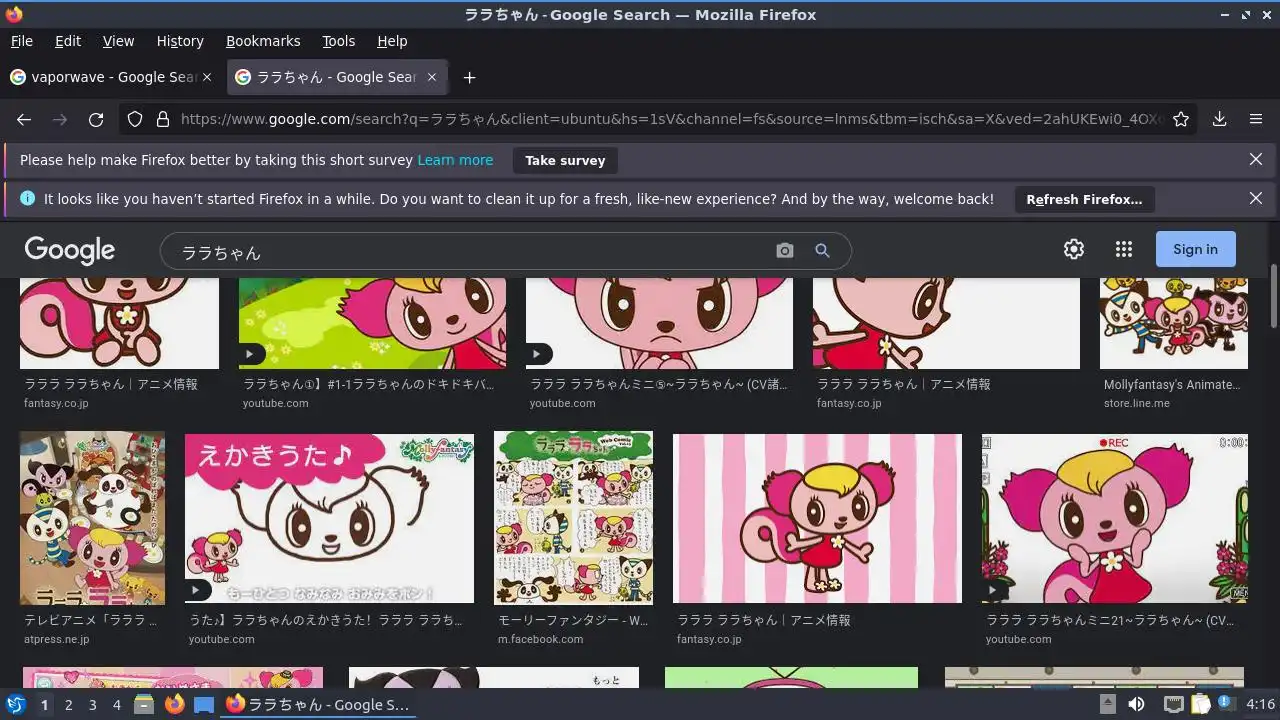This screenshot has width=1280, height=720.
Task: View site info via the padlock icon
Action: pyautogui.click(x=163, y=119)
